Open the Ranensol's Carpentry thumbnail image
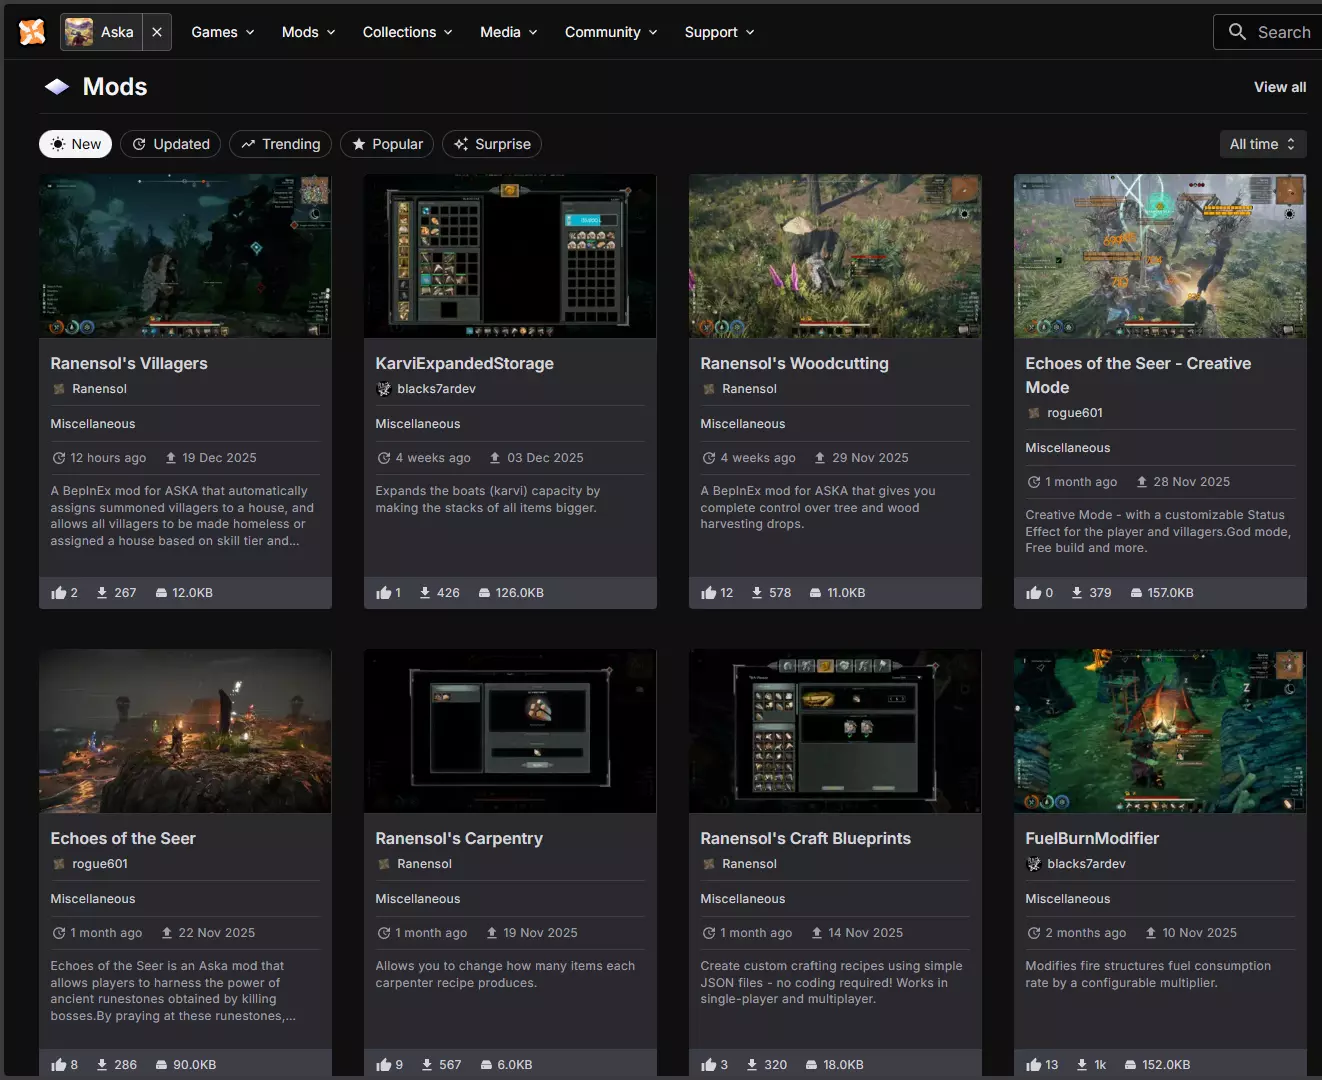 (510, 731)
